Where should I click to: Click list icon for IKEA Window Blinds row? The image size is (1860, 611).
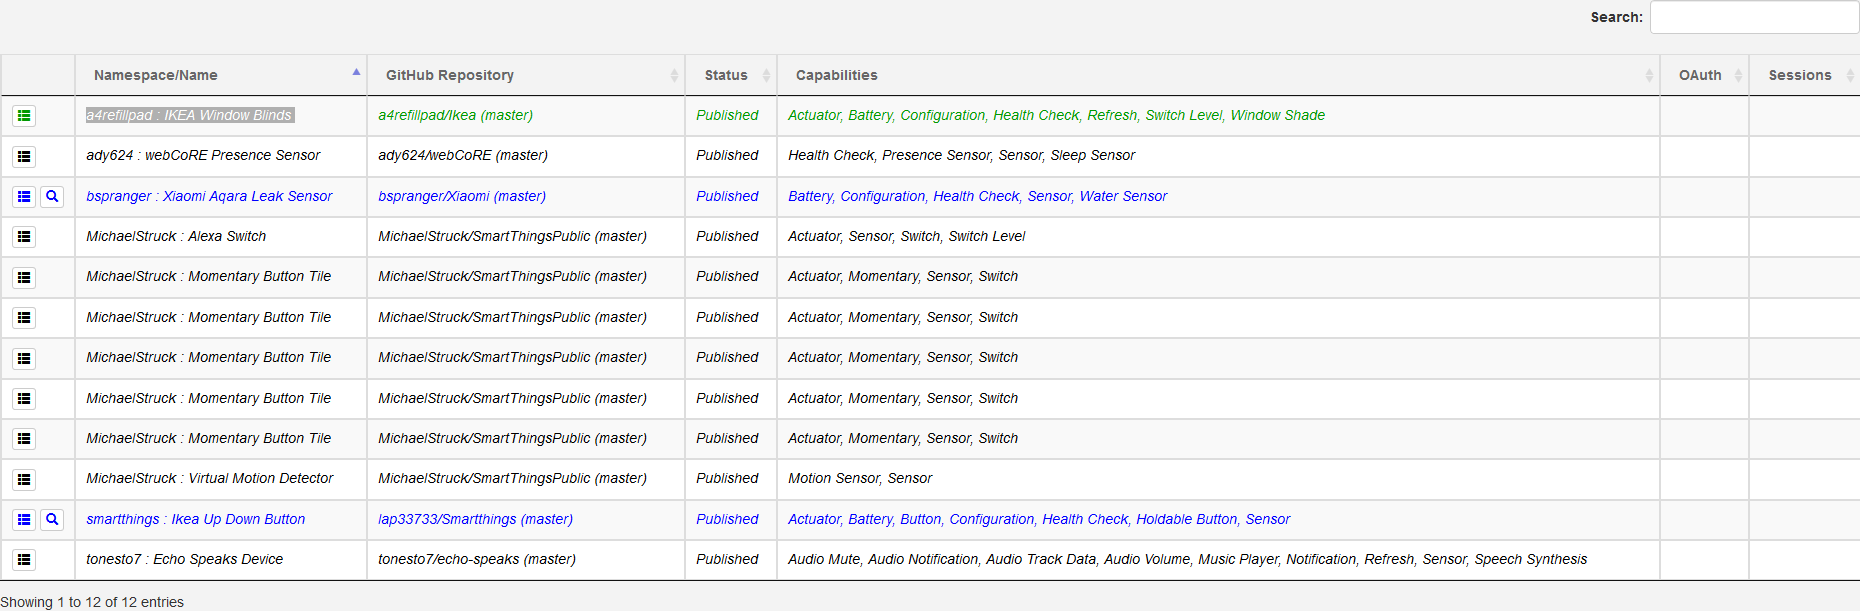coord(24,116)
